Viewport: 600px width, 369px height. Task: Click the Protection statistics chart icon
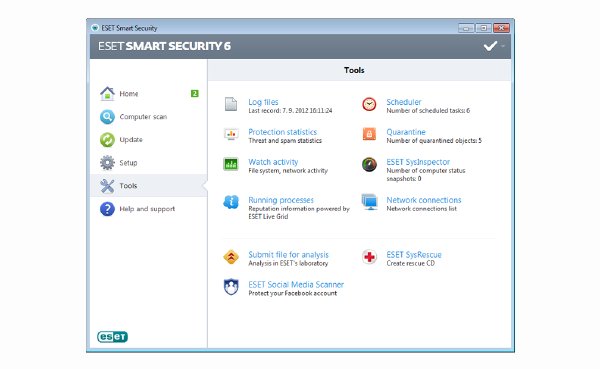pyautogui.click(x=231, y=134)
